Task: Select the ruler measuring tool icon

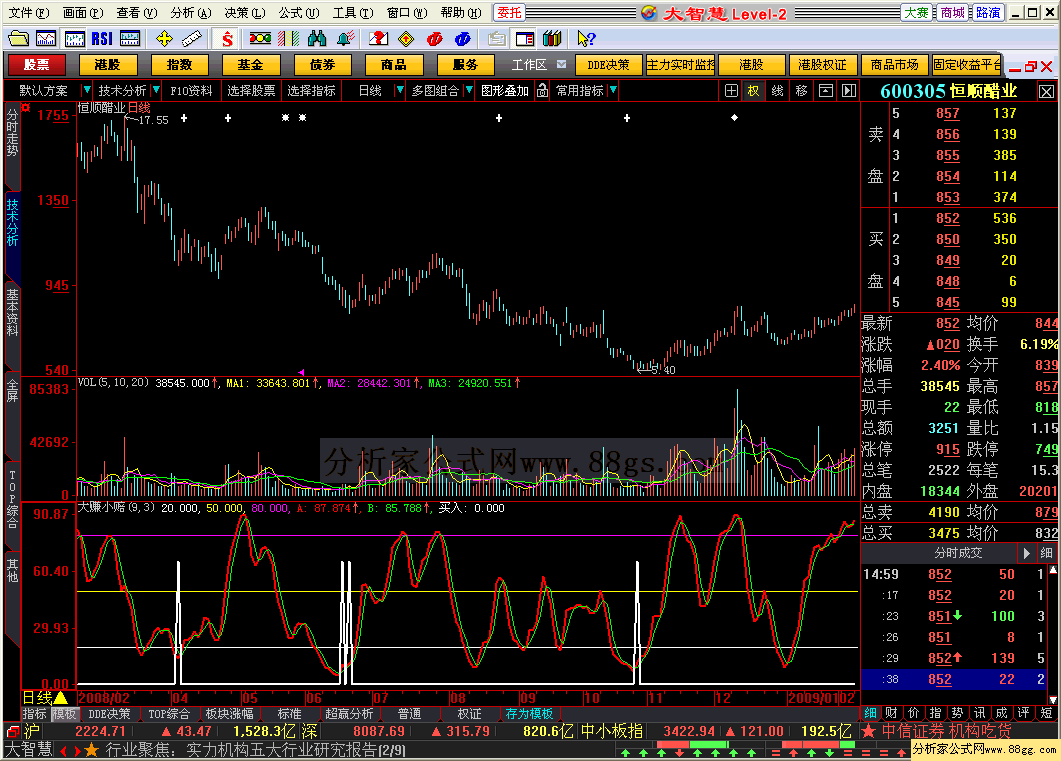Action: (x=191, y=39)
